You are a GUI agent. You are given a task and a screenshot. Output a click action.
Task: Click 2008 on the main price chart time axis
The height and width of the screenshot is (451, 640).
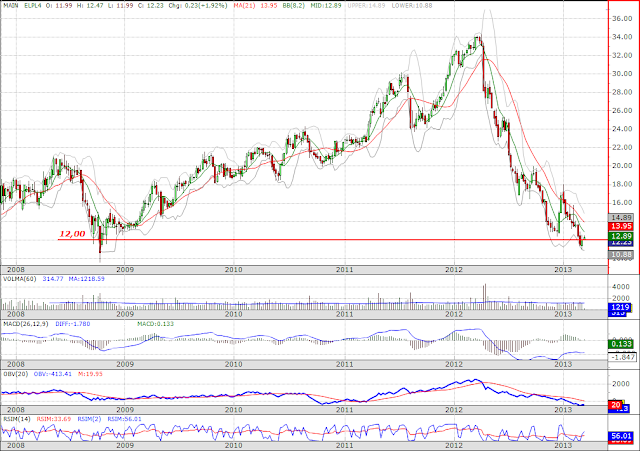coord(16,269)
